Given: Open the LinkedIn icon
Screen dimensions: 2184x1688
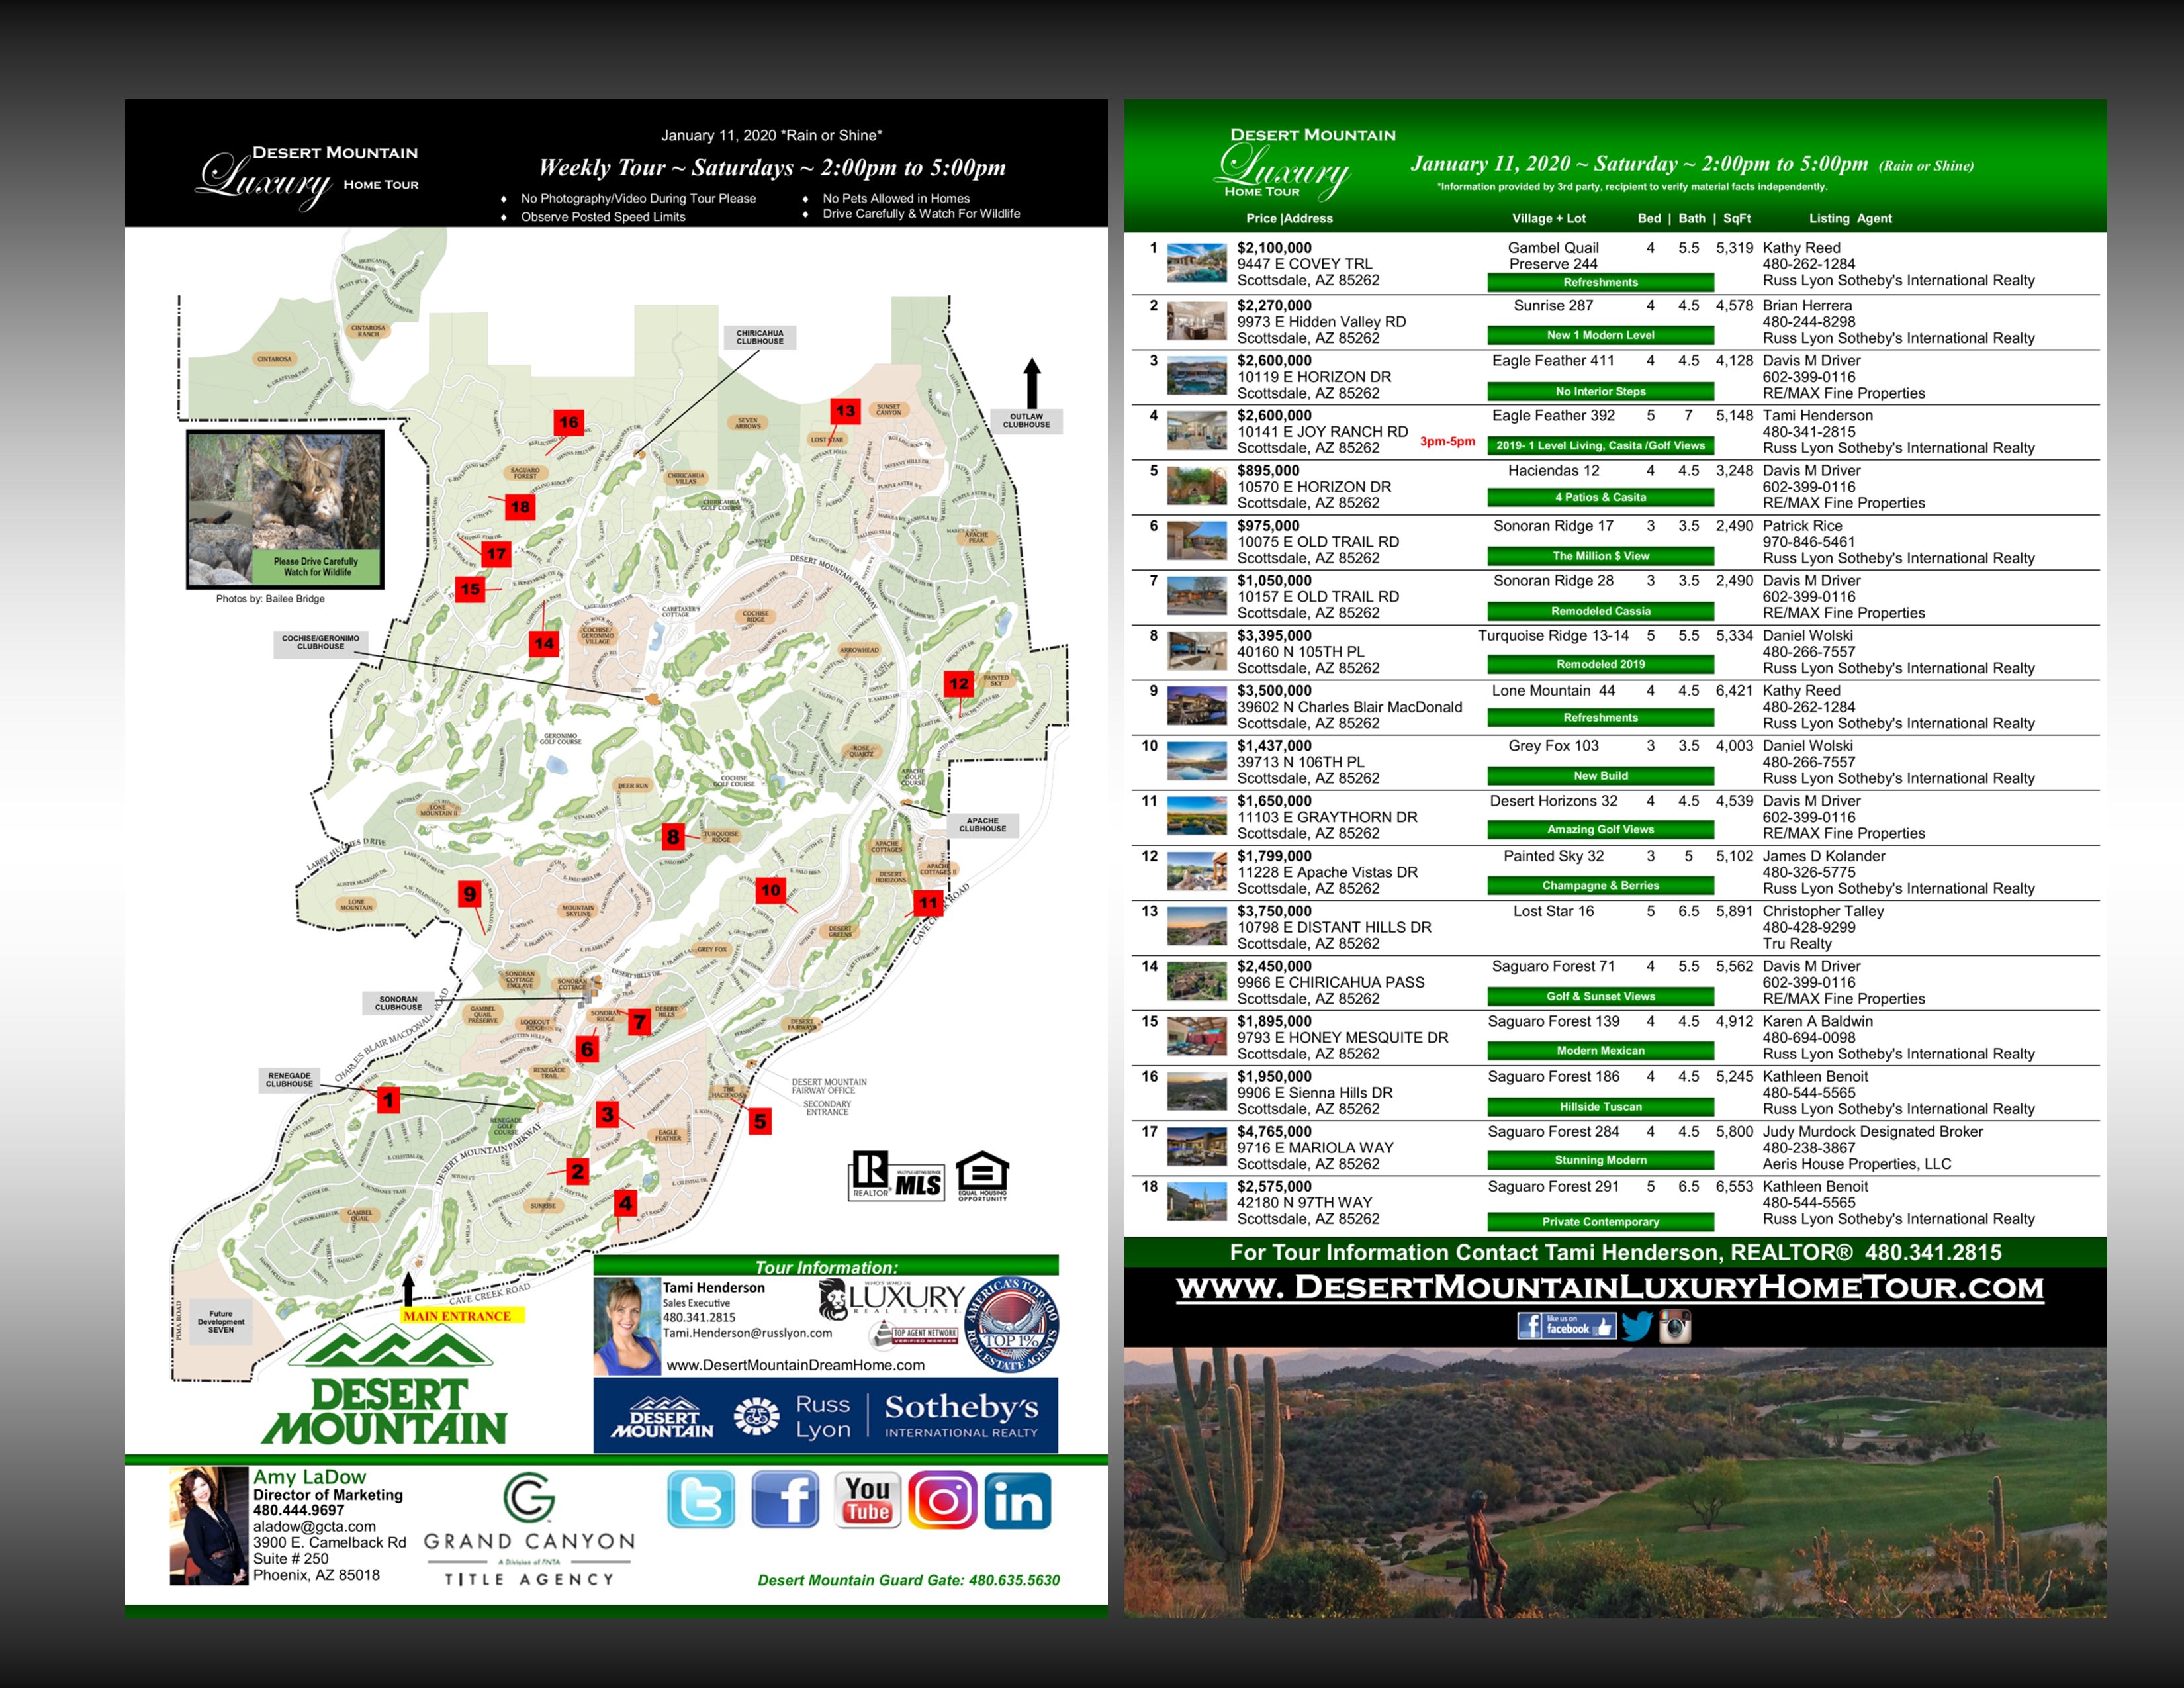Looking at the screenshot, I should (1018, 1500).
